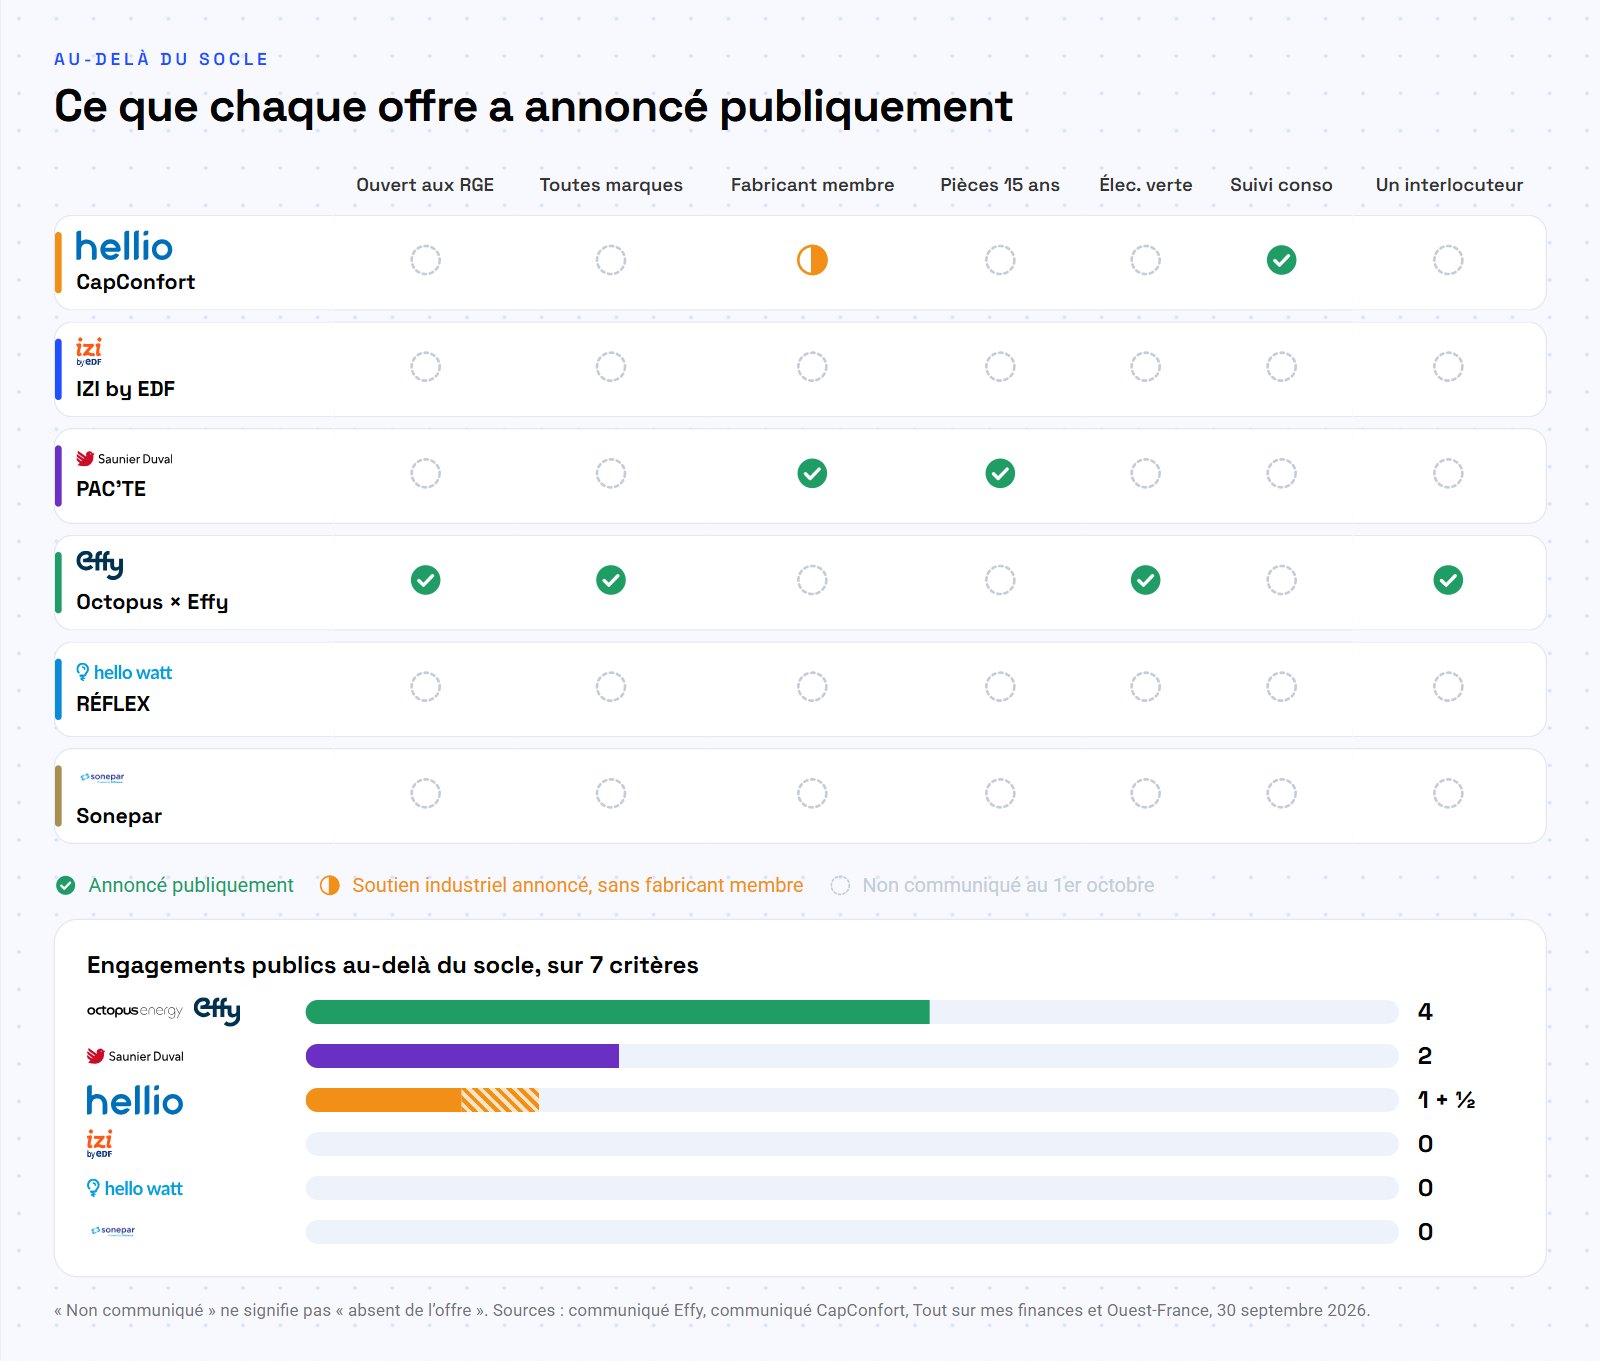1600x1361 pixels.
Task: Click the 'PAC'TE' row label
Action: point(111,489)
